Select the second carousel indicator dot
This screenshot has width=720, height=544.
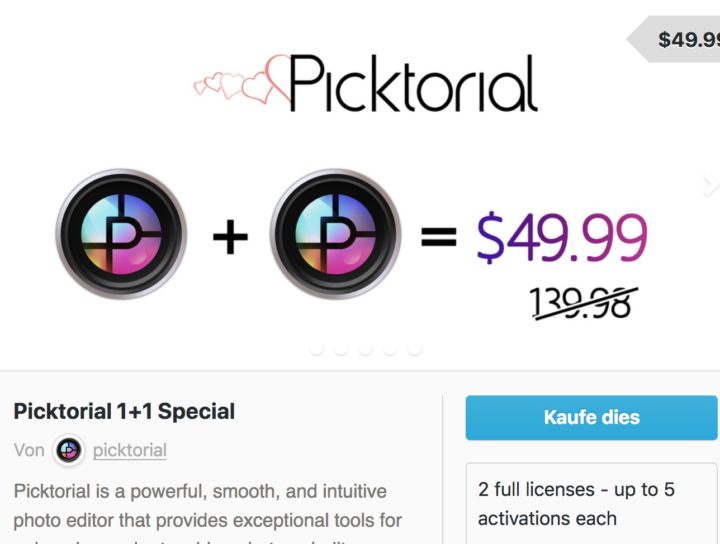(x=341, y=350)
